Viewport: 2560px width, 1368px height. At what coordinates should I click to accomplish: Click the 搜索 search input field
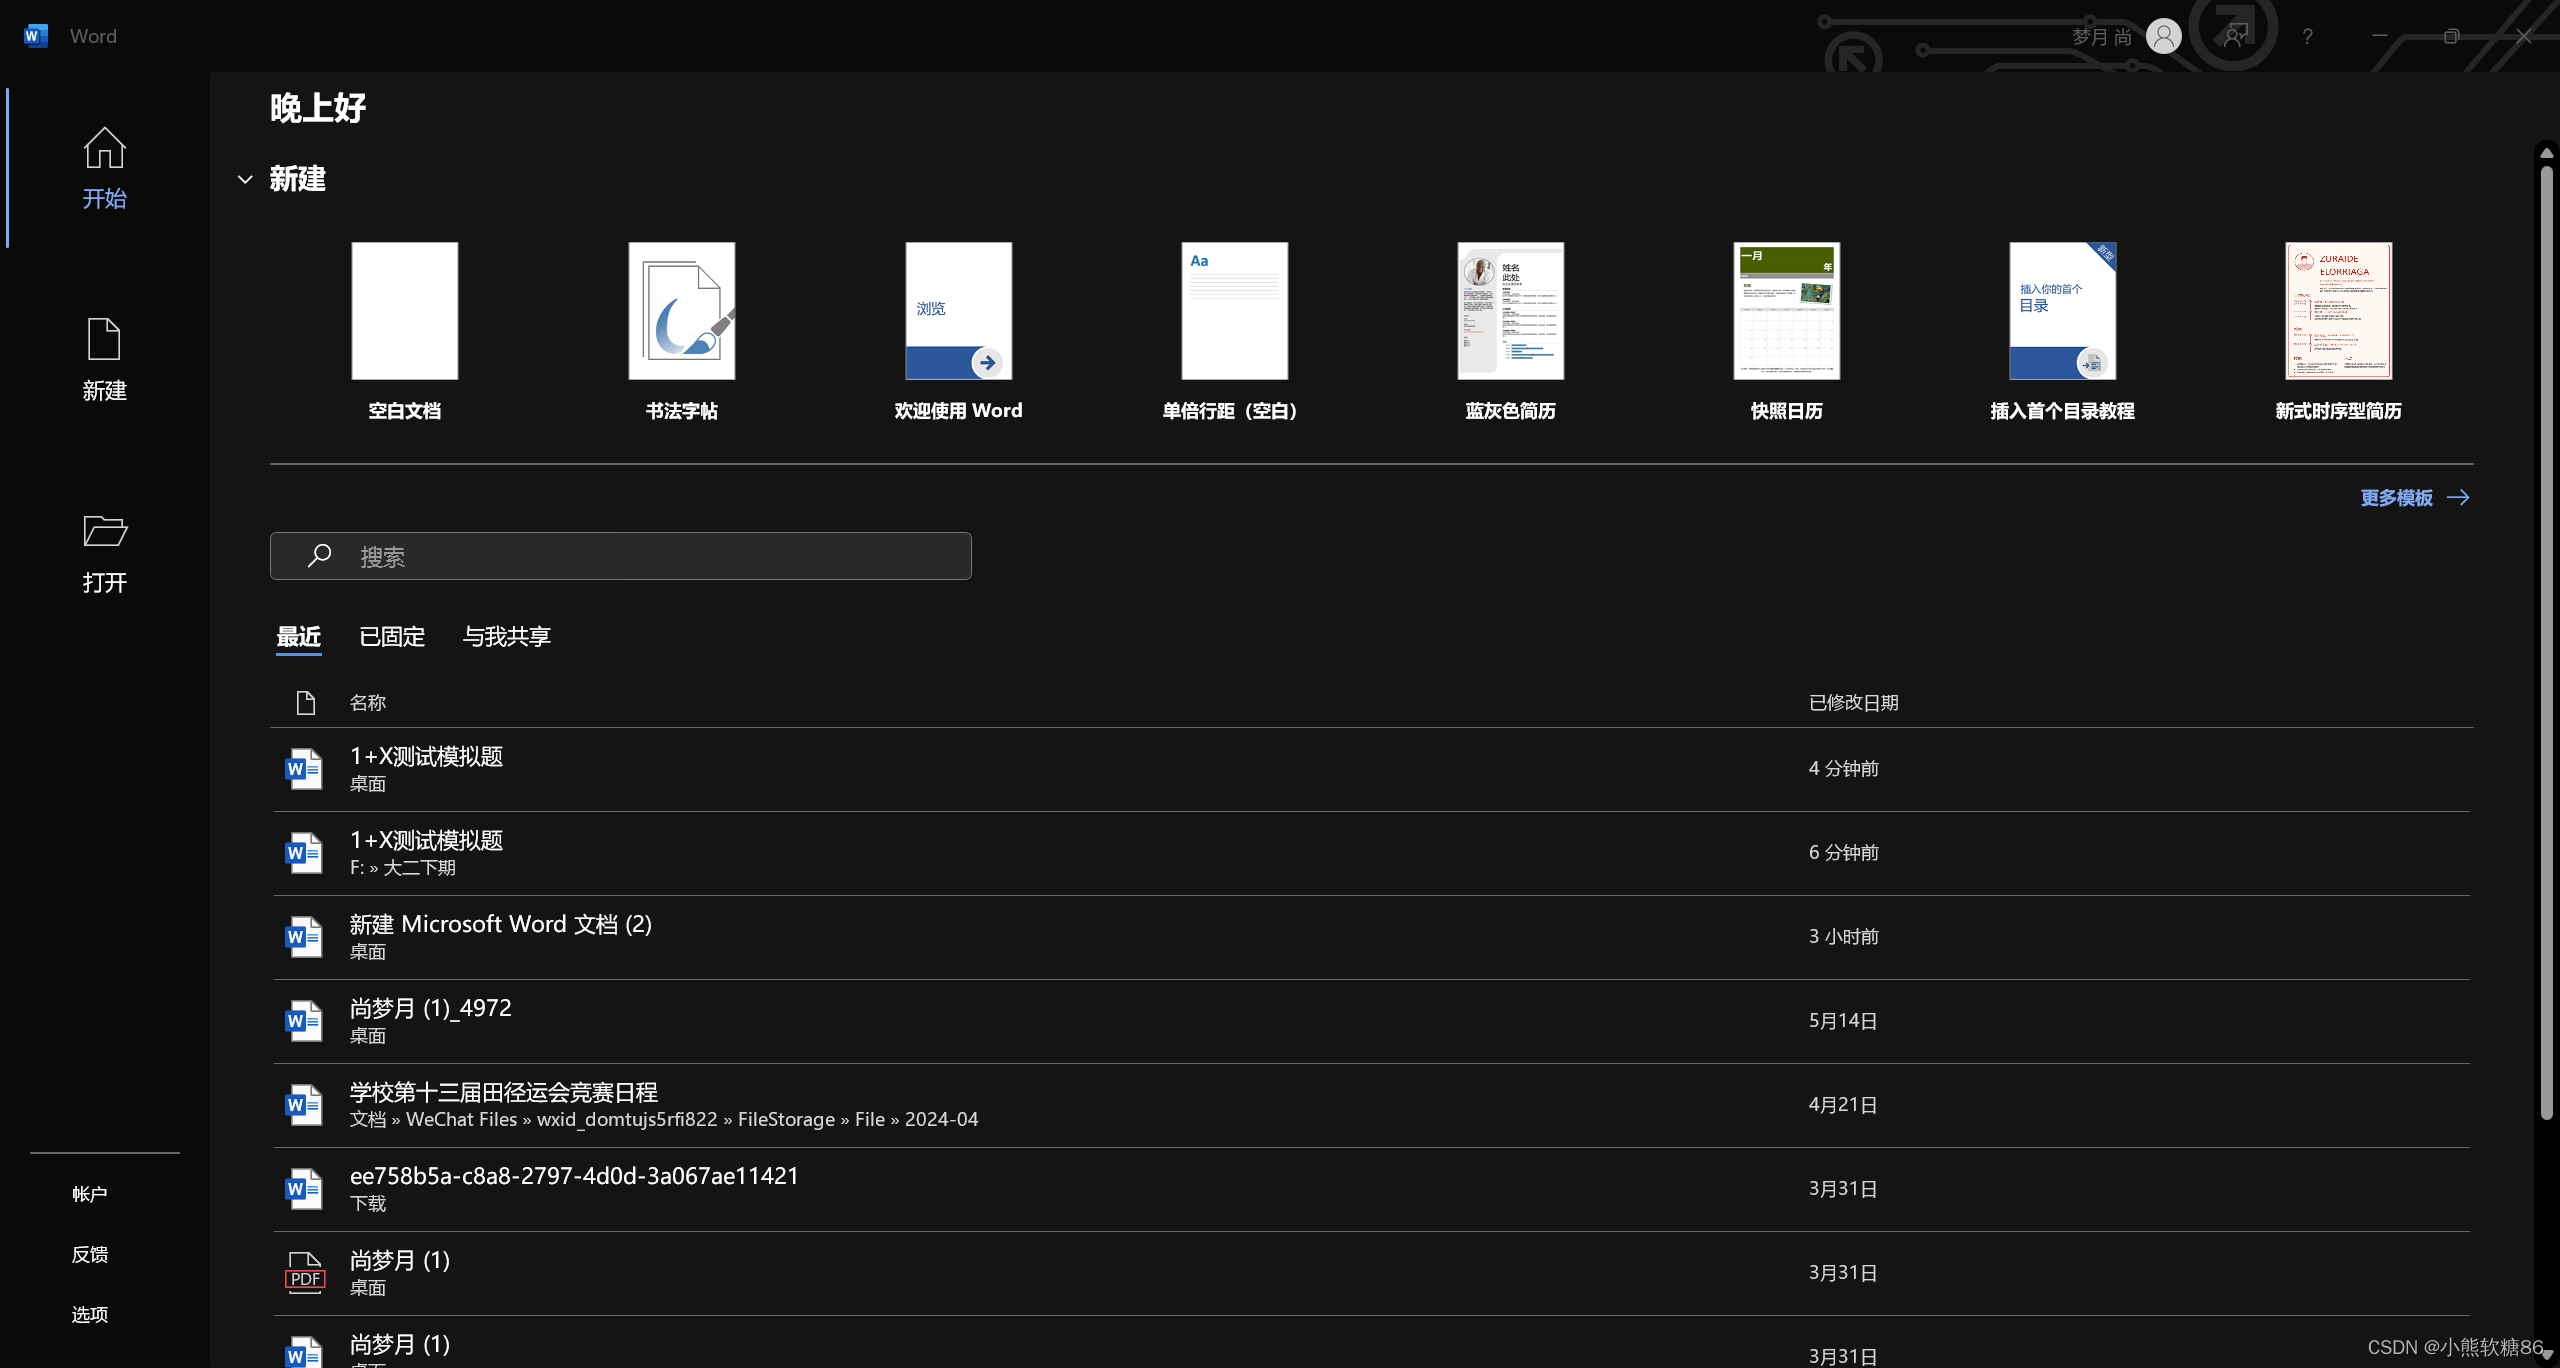click(620, 556)
